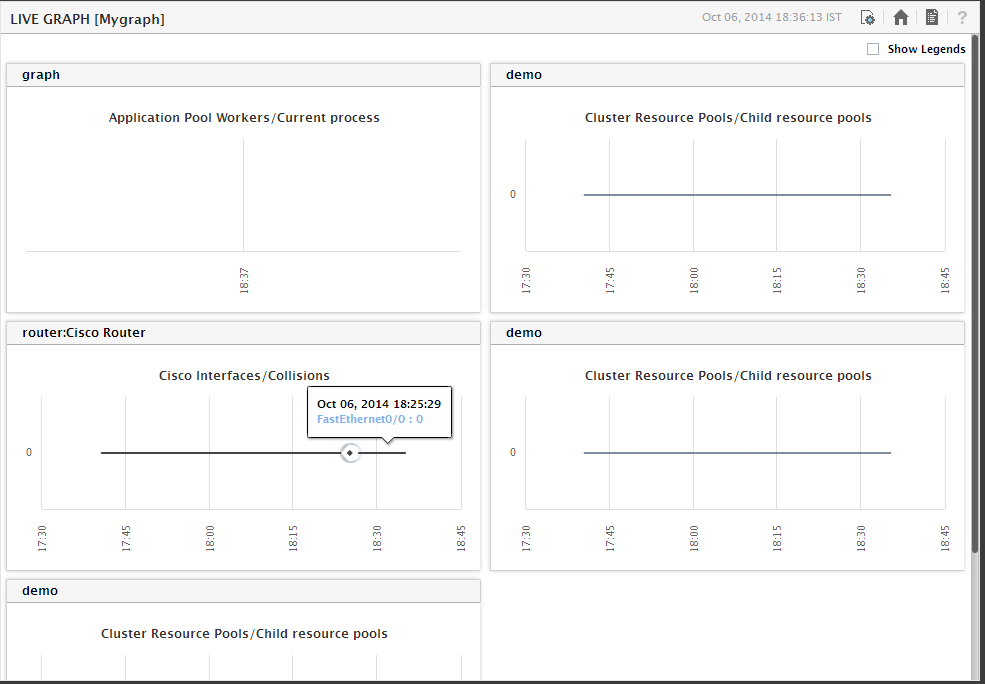Select the FastEthernet0/0 data point marker
The height and width of the screenshot is (684, 985).
click(350, 453)
